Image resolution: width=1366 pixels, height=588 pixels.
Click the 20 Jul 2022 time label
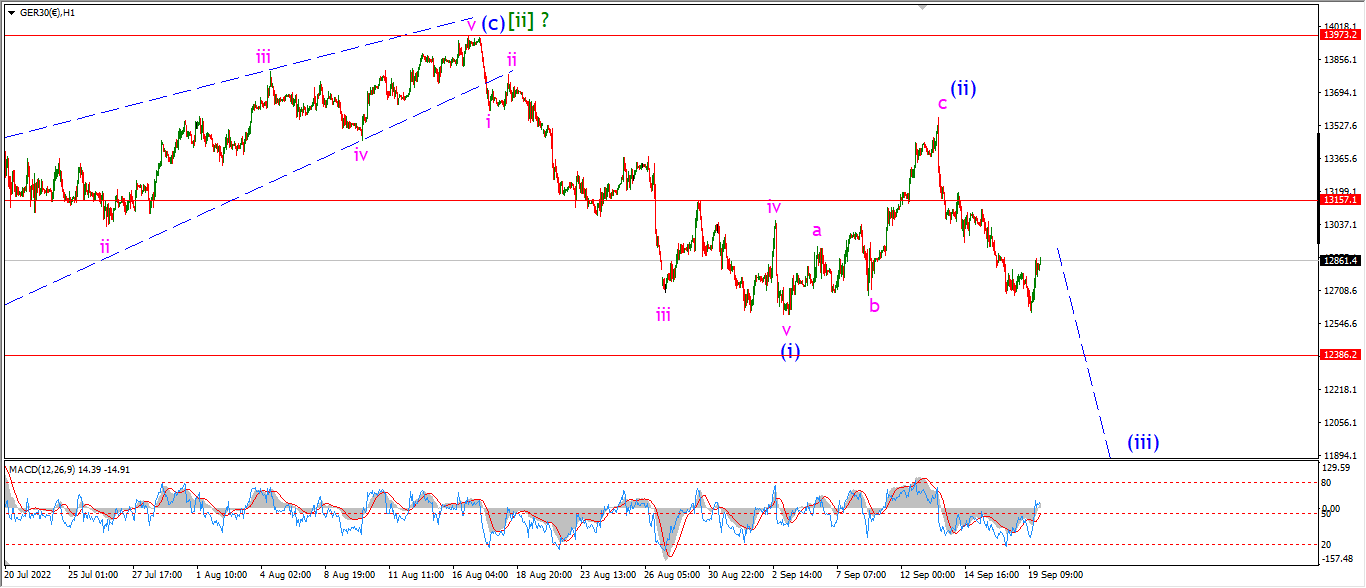pyautogui.click(x=29, y=575)
